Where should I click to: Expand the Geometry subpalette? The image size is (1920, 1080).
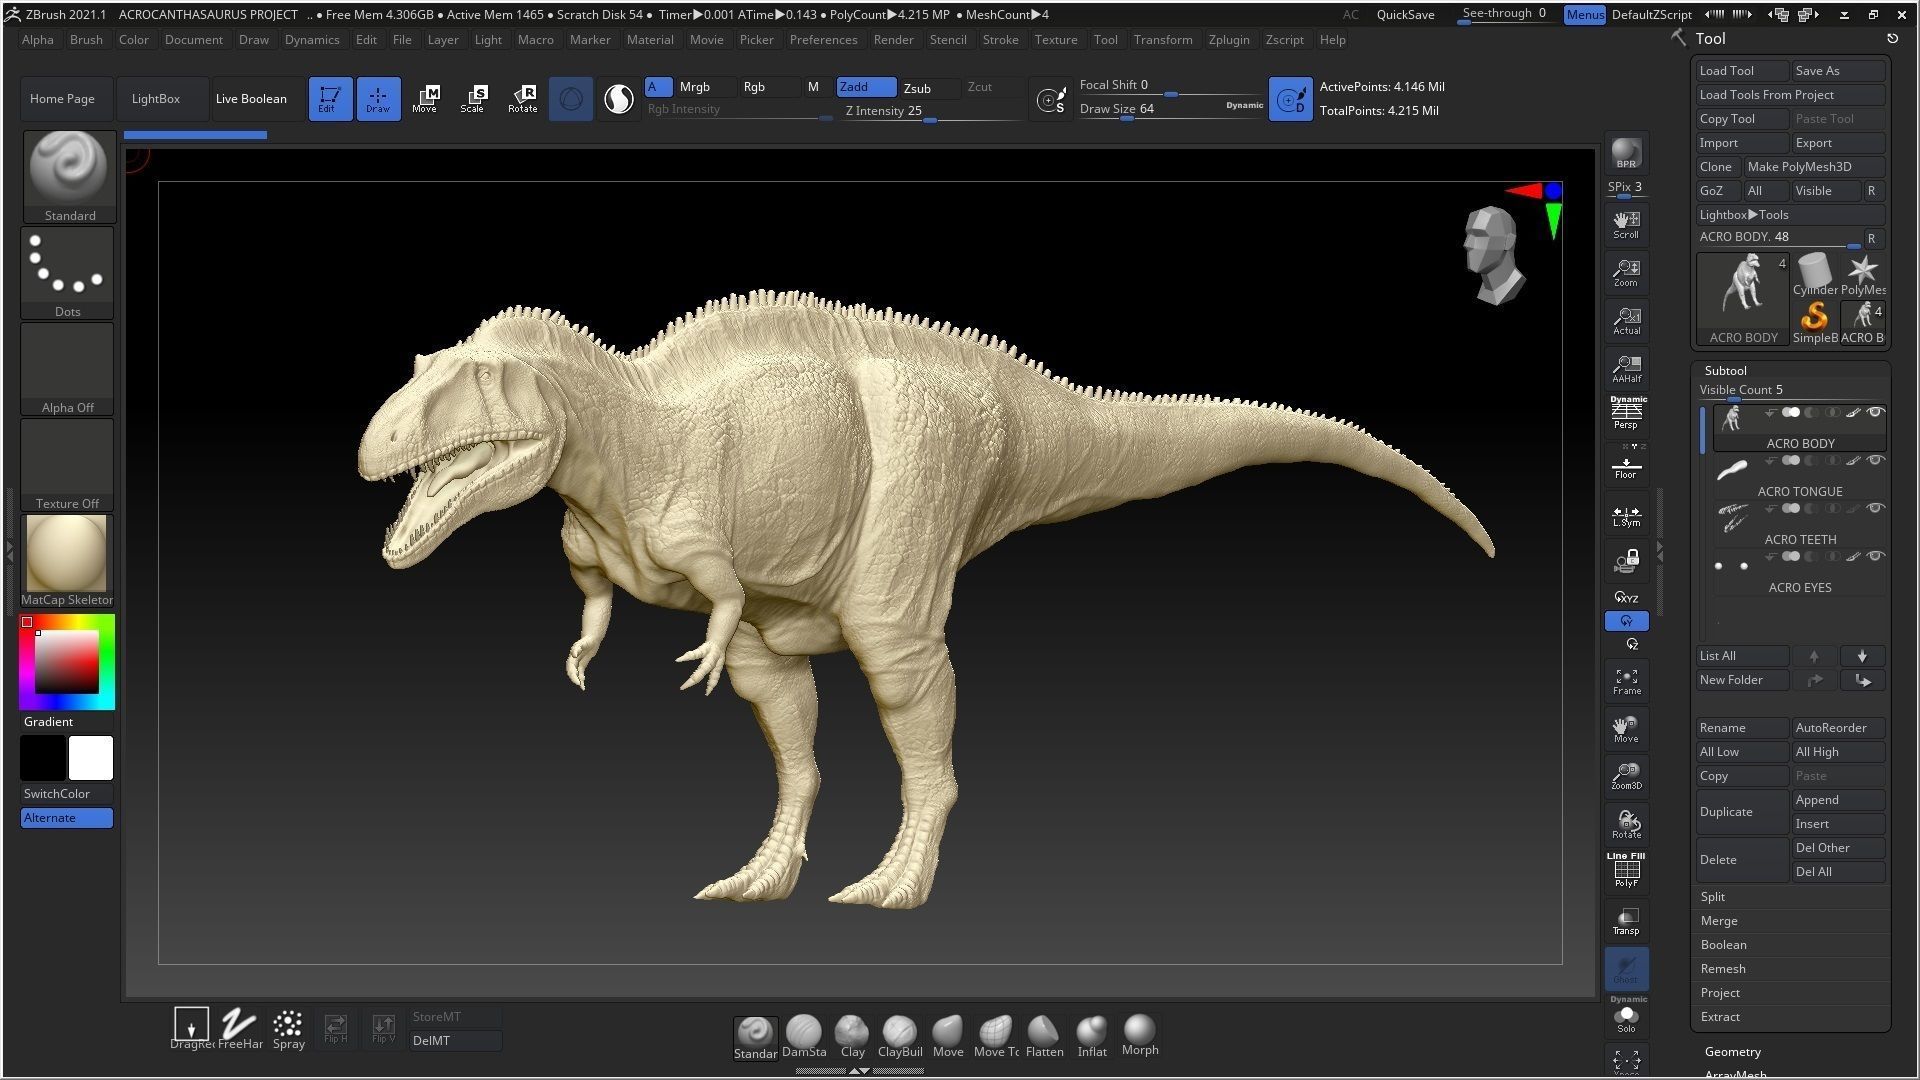[x=1732, y=1052]
